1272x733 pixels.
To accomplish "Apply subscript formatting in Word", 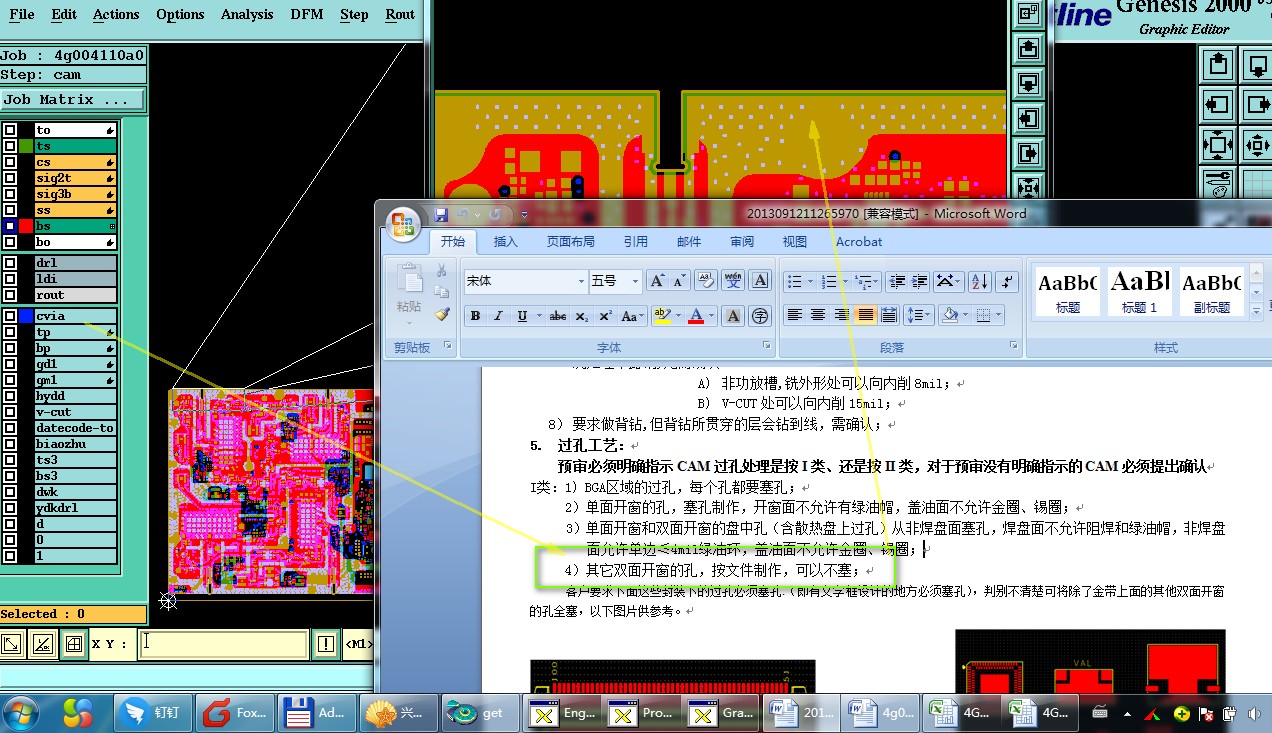I will click(583, 316).
